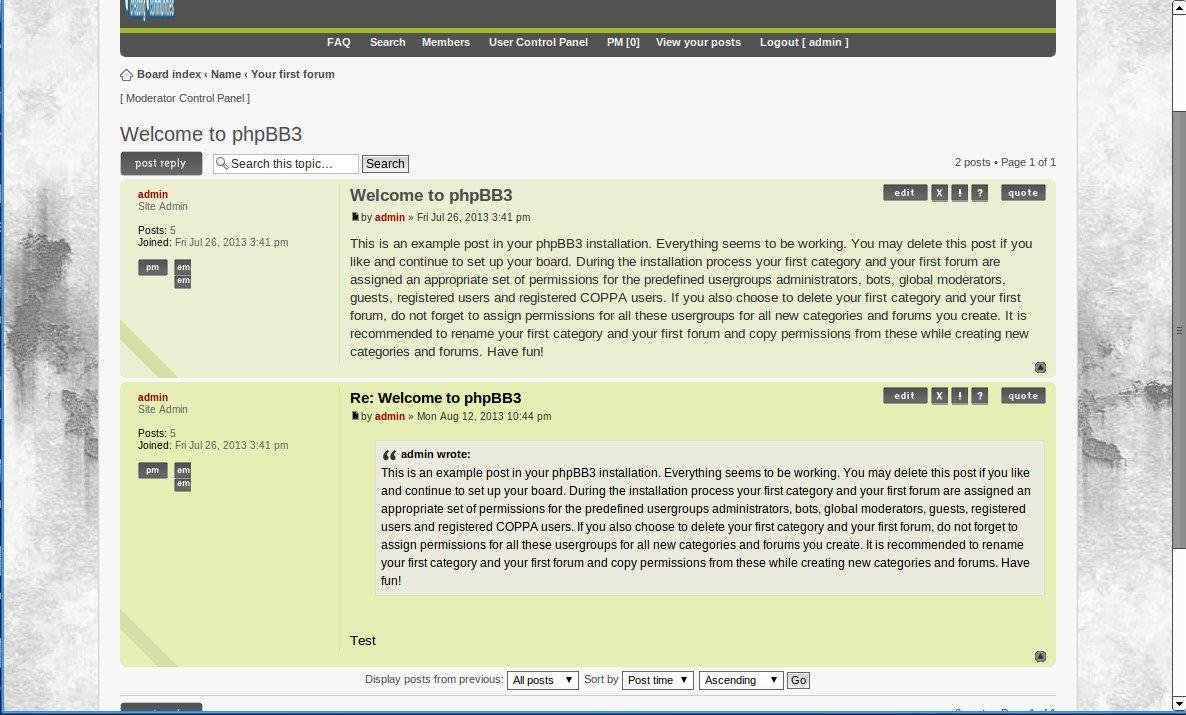Image resolution: width=1186 pixels, height=715 pixels.
Task: Delete the first "Welcome to phpBB3" post via X icon
Action: [939, 192]
